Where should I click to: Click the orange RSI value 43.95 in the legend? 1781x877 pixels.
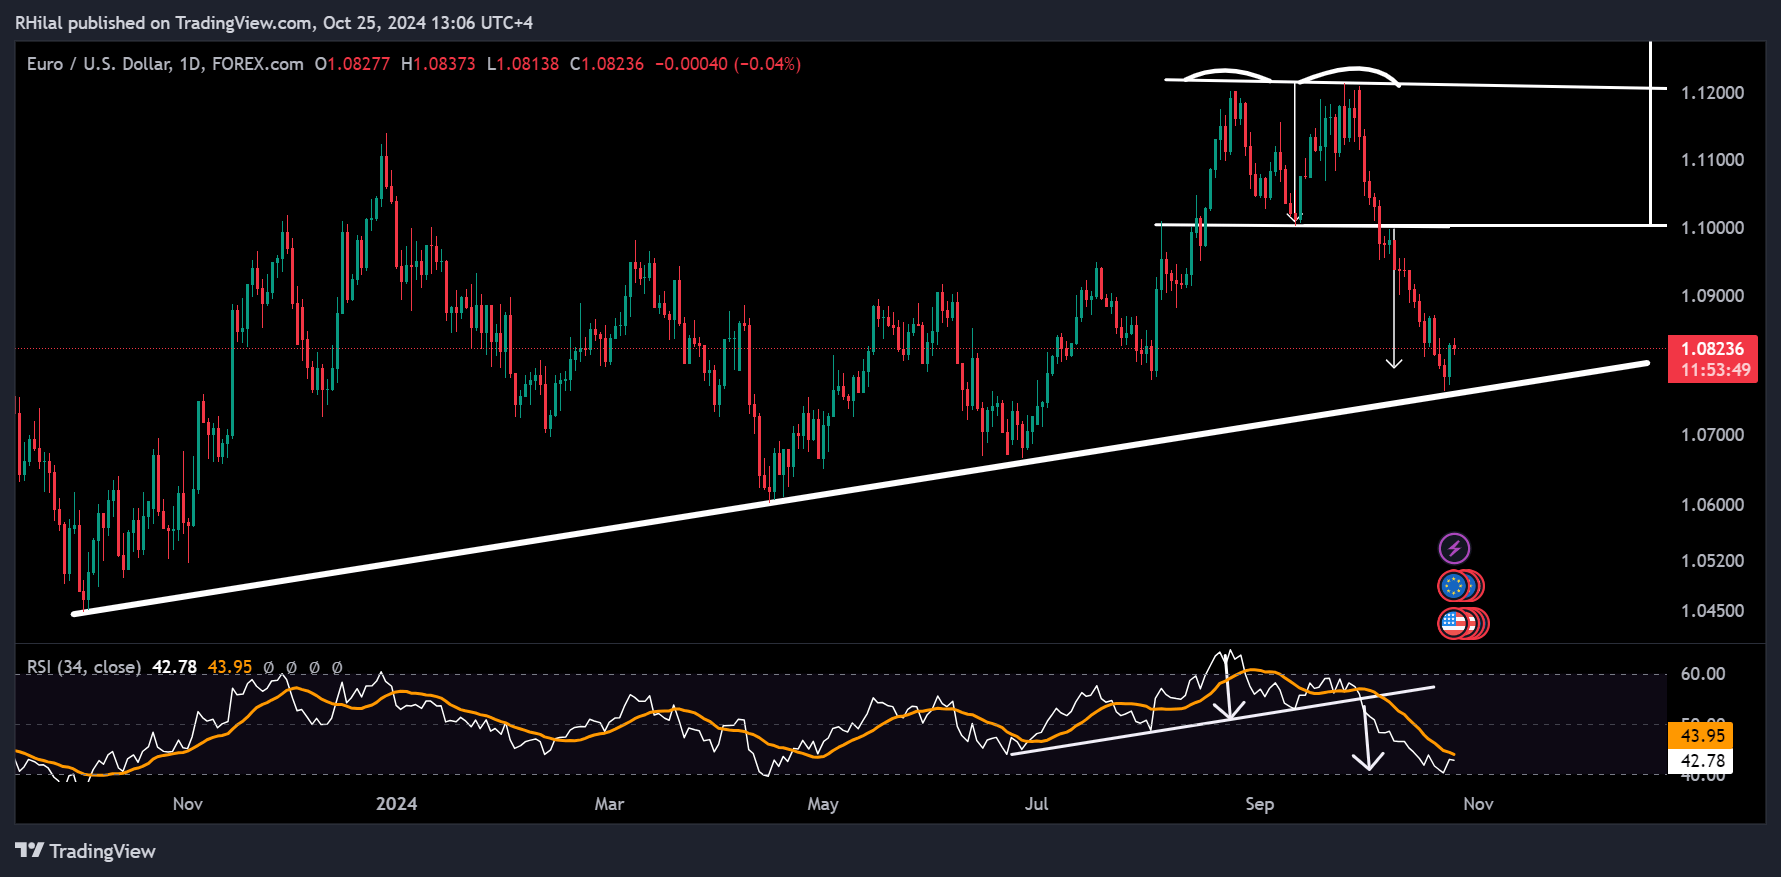click(x=230, y=667)
